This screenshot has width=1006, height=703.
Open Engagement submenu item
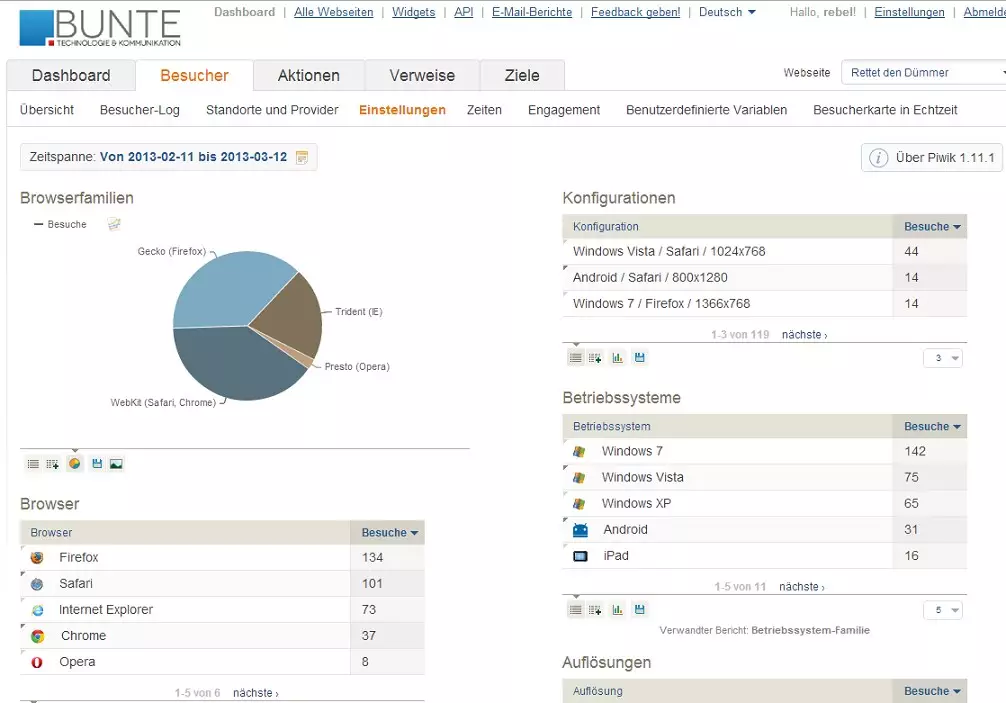(x=564, y=110)
